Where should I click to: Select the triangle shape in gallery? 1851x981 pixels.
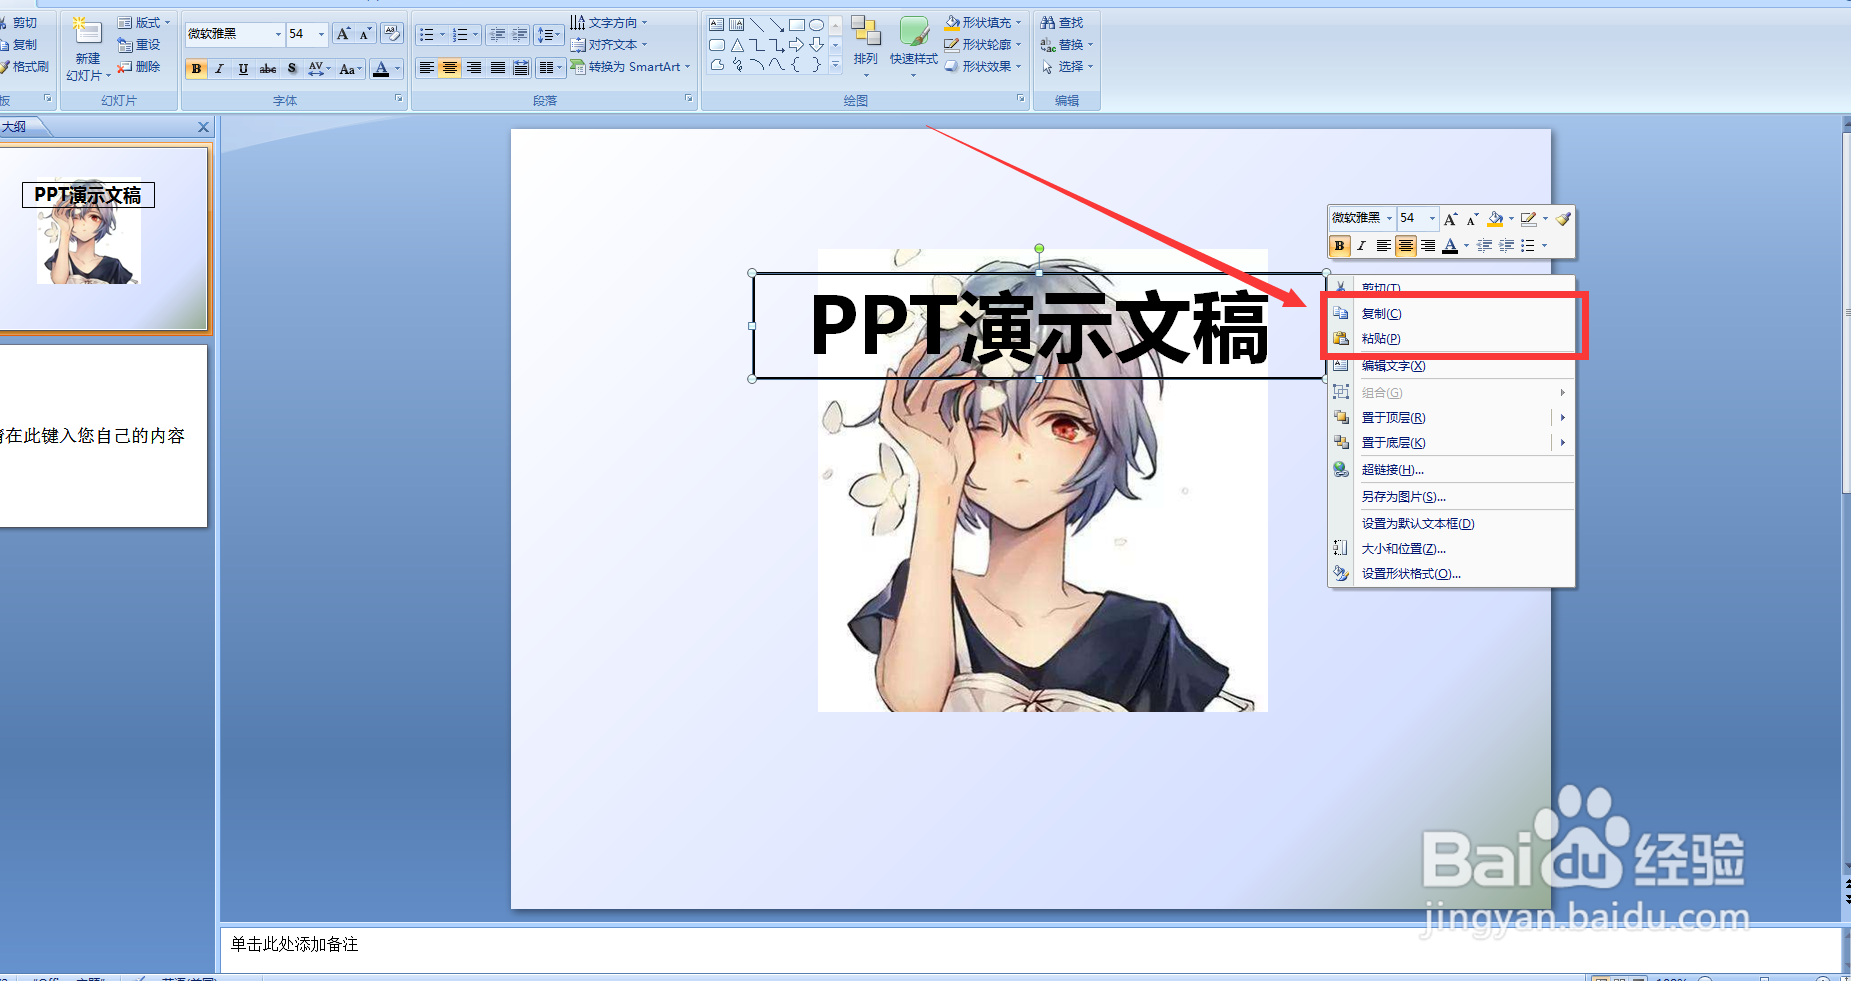[737, 45]
